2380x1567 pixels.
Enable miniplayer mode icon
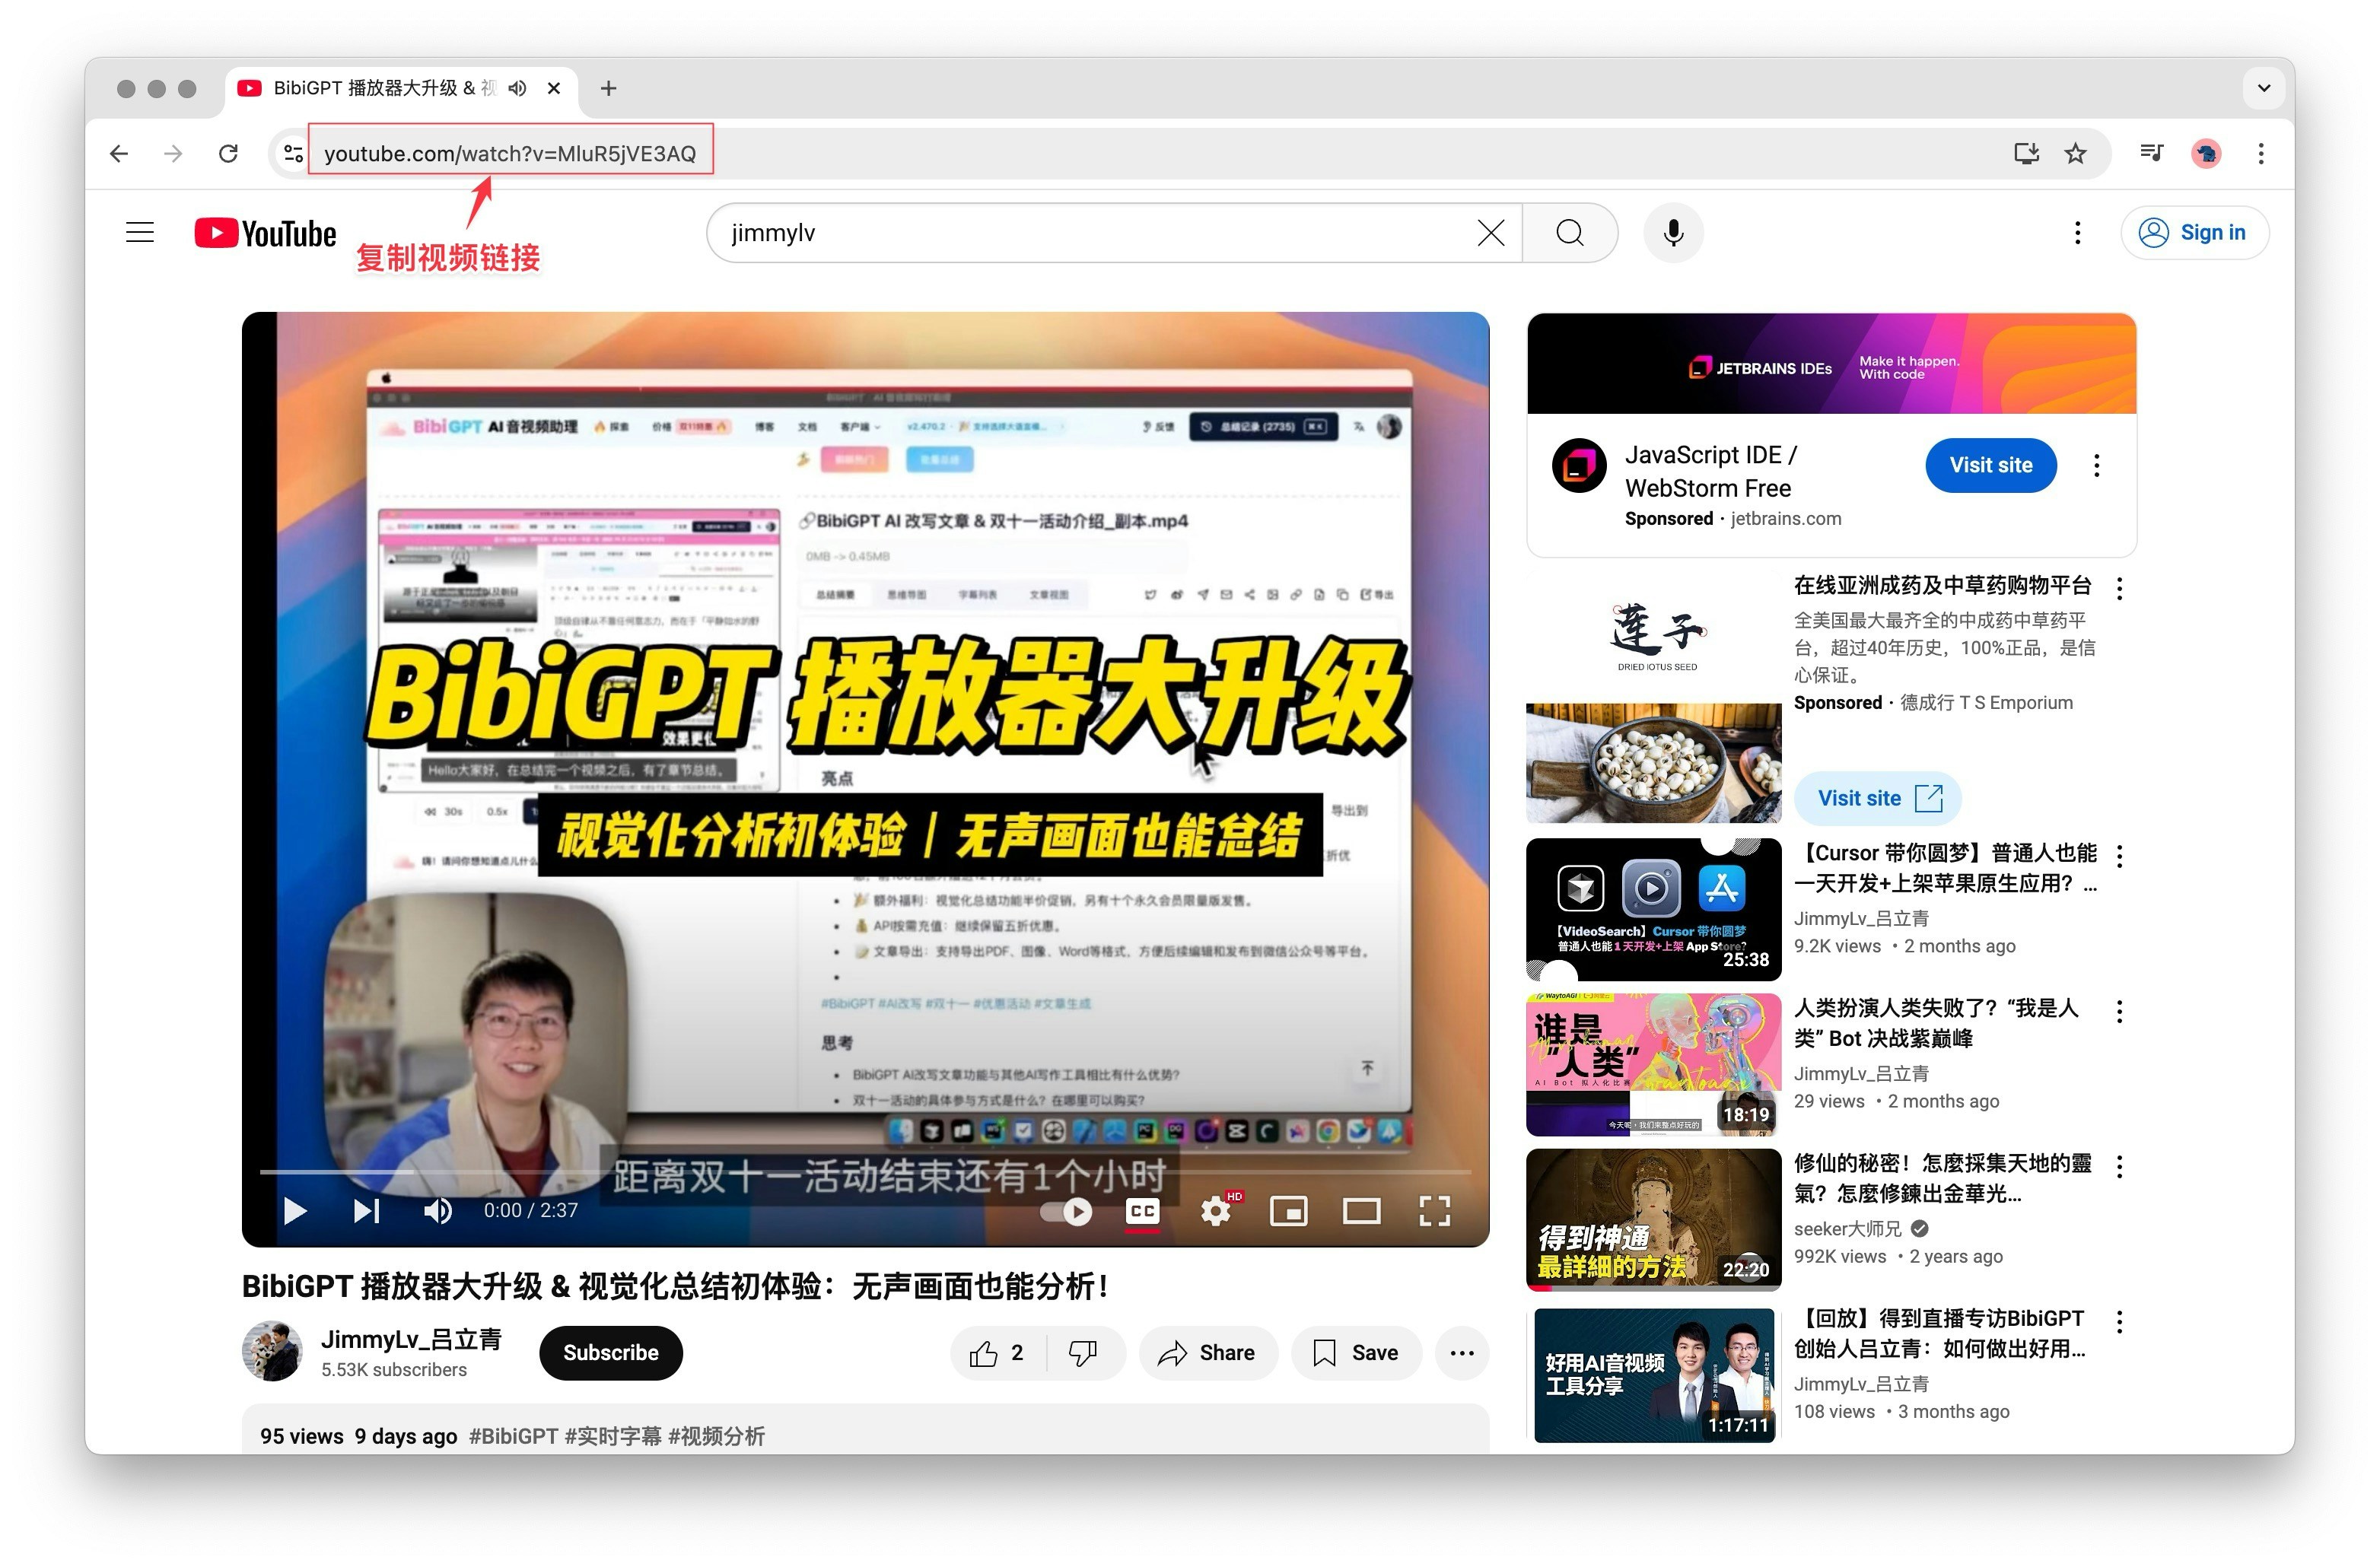click(1288, 1211)
